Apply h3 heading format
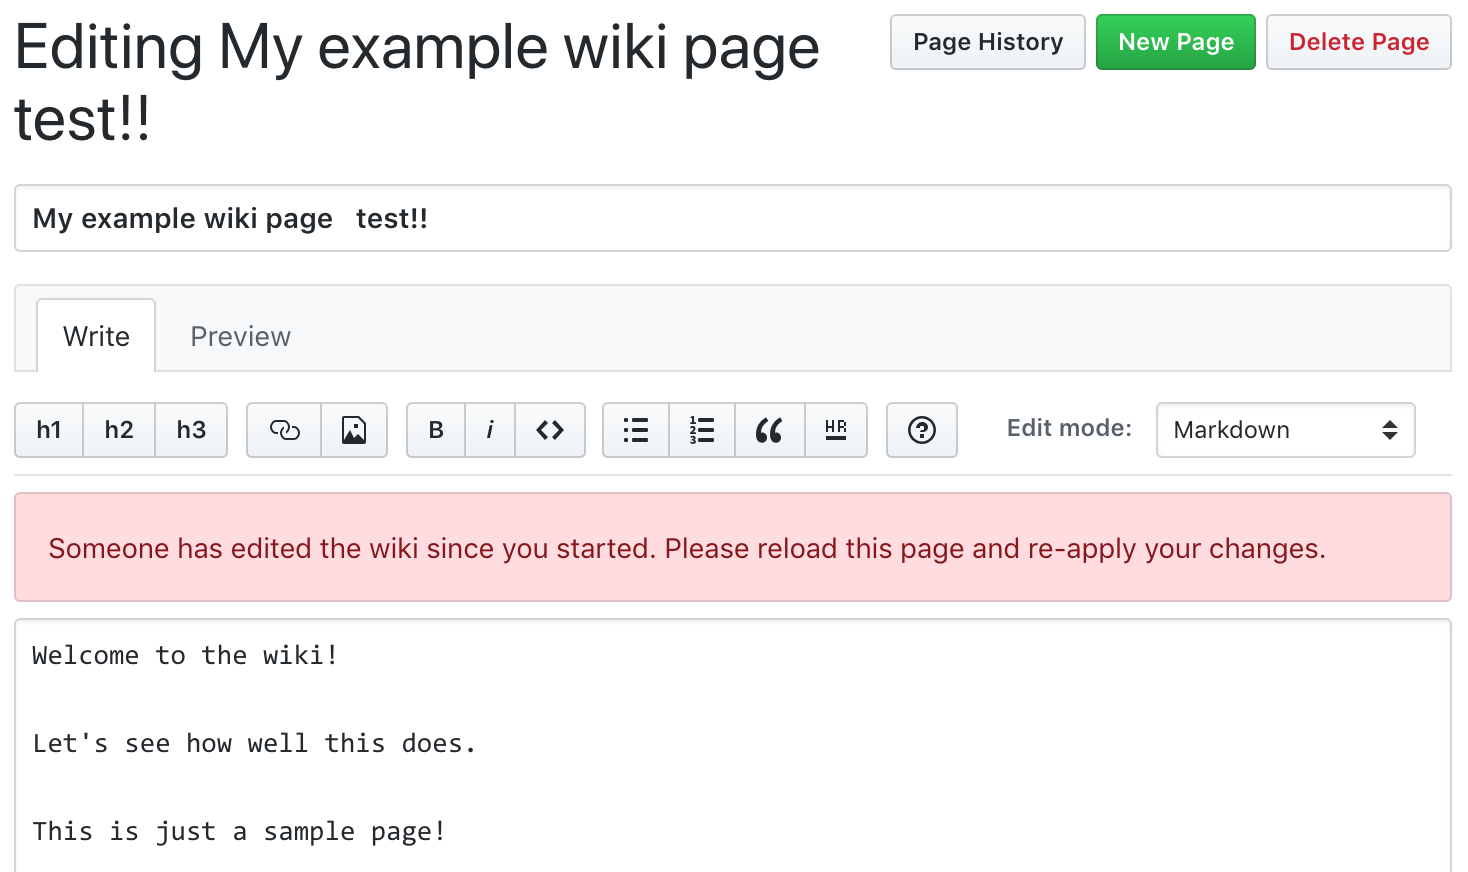This screenshot has height=872, width=1468. coord(191,430)
